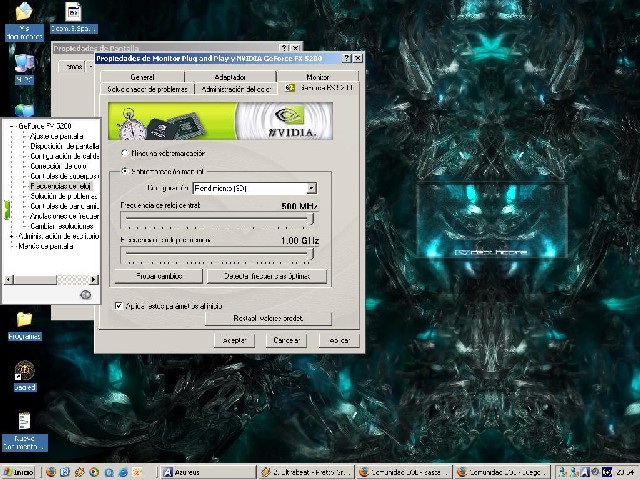Click the Probar cambios button

(x=158, y=276)
